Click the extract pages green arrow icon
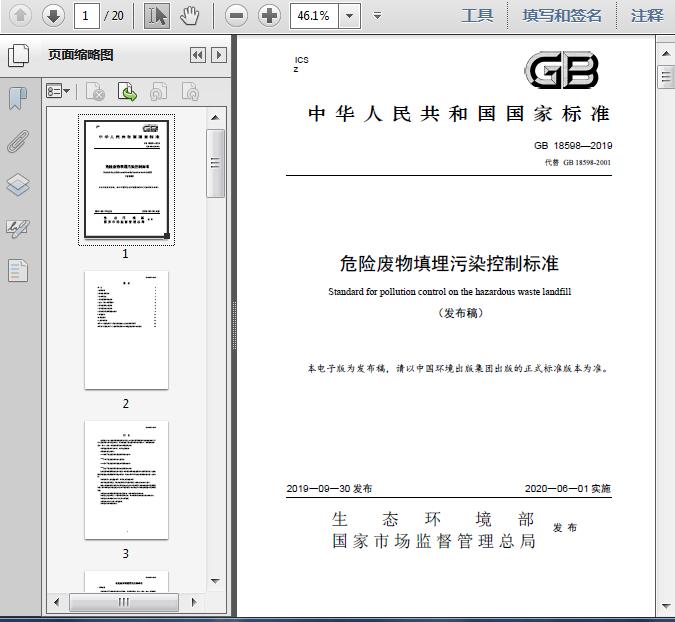The height and width of the screenshot is (622, 675). [x=127, y=92]
